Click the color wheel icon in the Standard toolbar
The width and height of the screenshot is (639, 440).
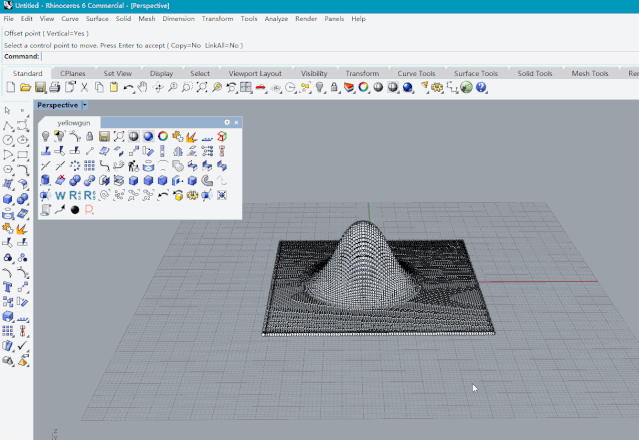[x=363, y=87]
